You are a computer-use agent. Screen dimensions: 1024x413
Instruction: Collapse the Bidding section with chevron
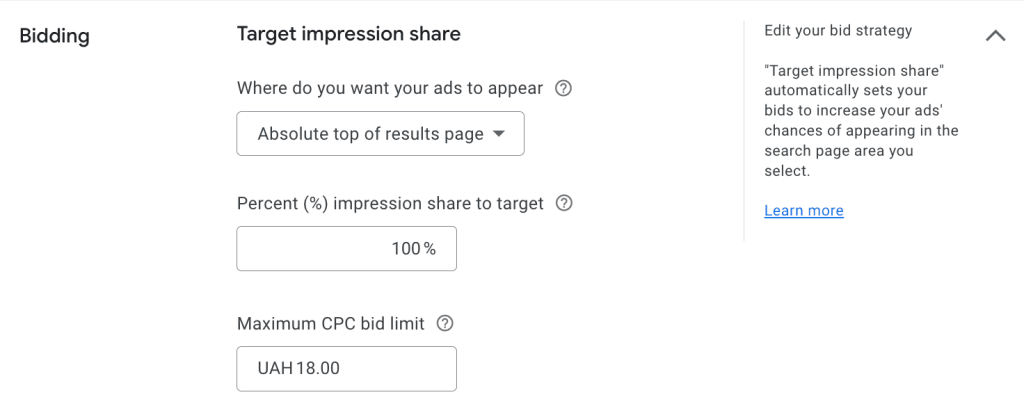995,36
